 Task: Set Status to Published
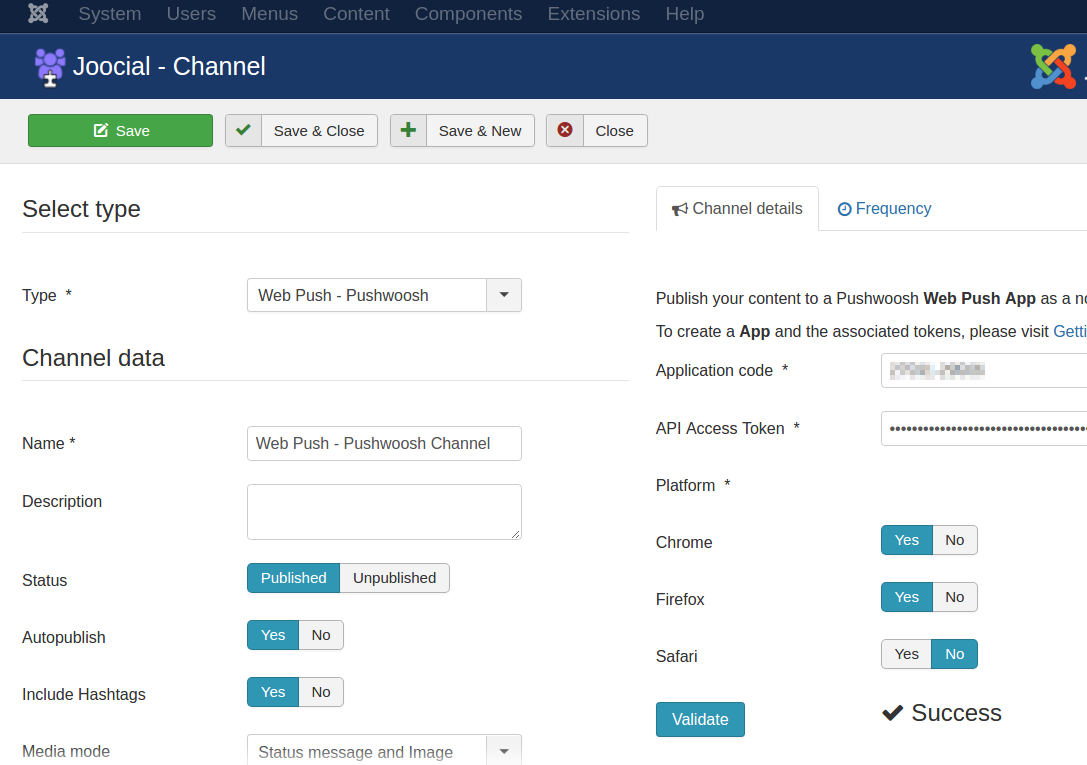[293, 578]
